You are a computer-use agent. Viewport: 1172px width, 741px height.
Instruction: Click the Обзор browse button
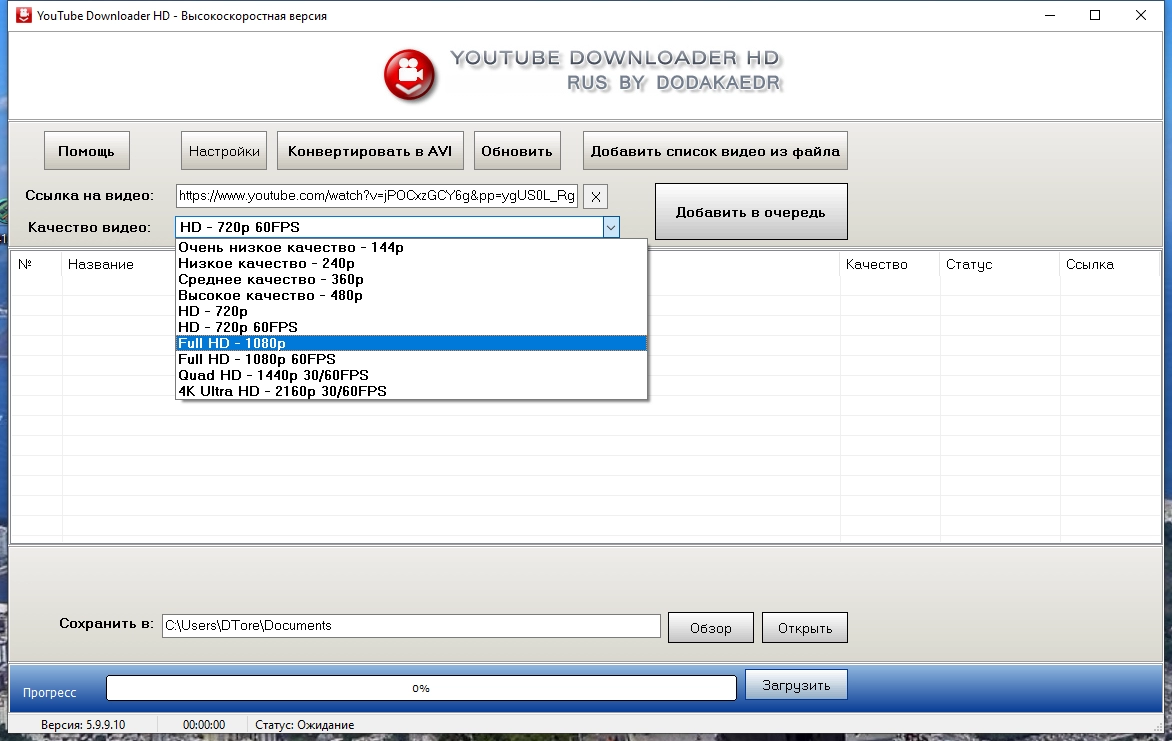pyautogui.click(x=711, y=628)
